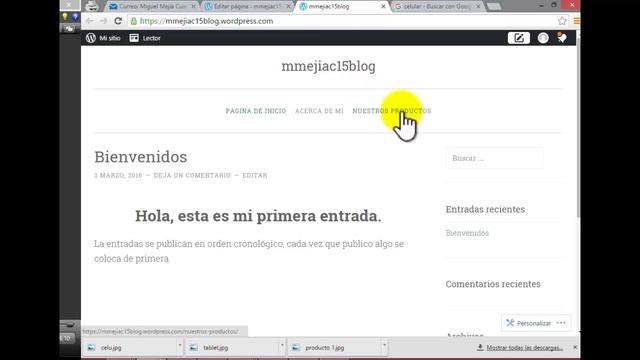Click the 'Entradas recientes' widget heading
This screenshot has width=640, height=360.
click(x=485, y=209)
